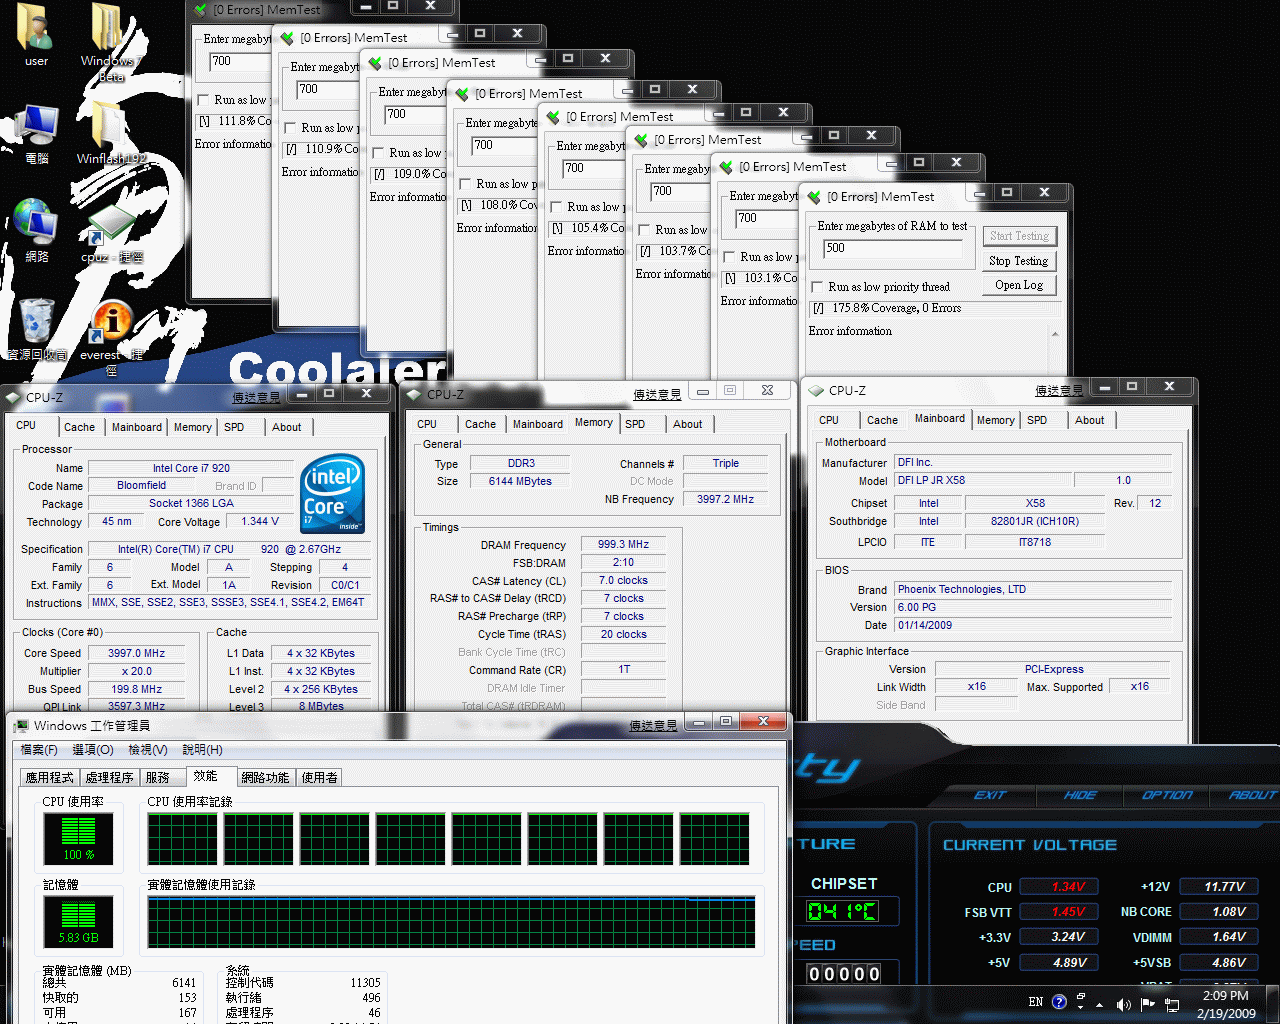Launch the cpuz shortcut icon

[111, 235]
